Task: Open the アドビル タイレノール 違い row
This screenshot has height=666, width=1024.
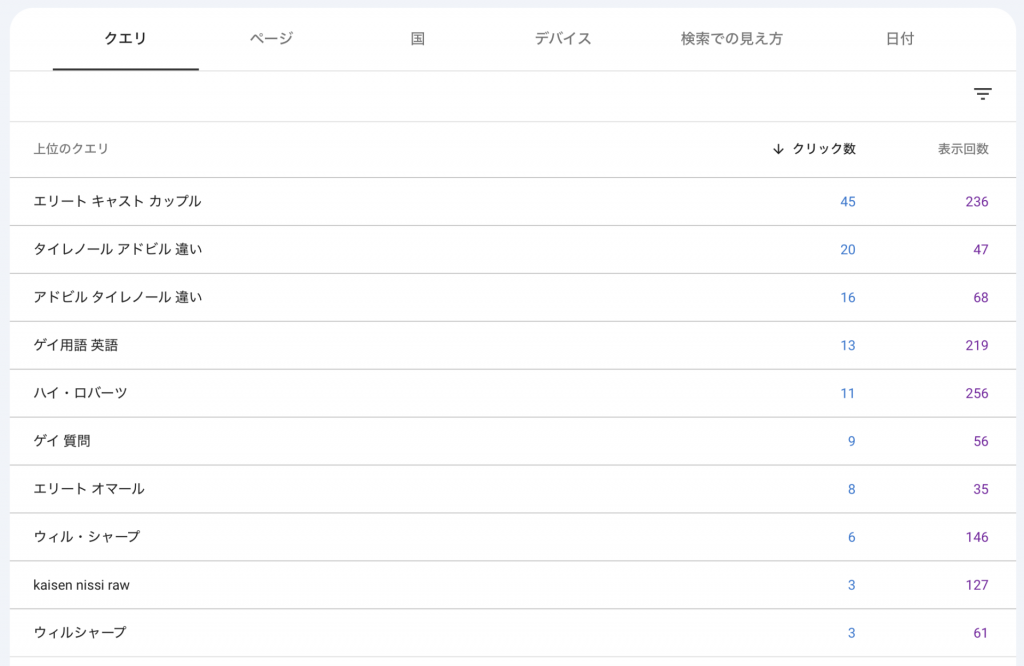Action: tap(117, 297)
